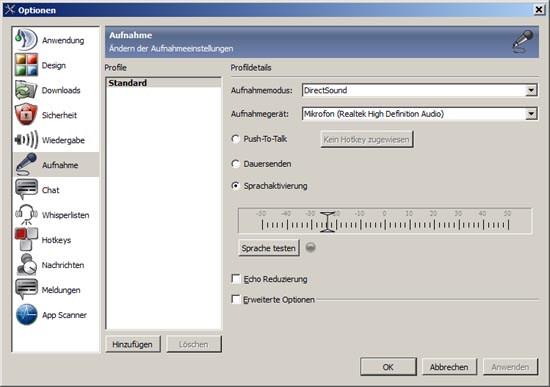Open the Chat speech bubble icon

click(x=26, y=189)
